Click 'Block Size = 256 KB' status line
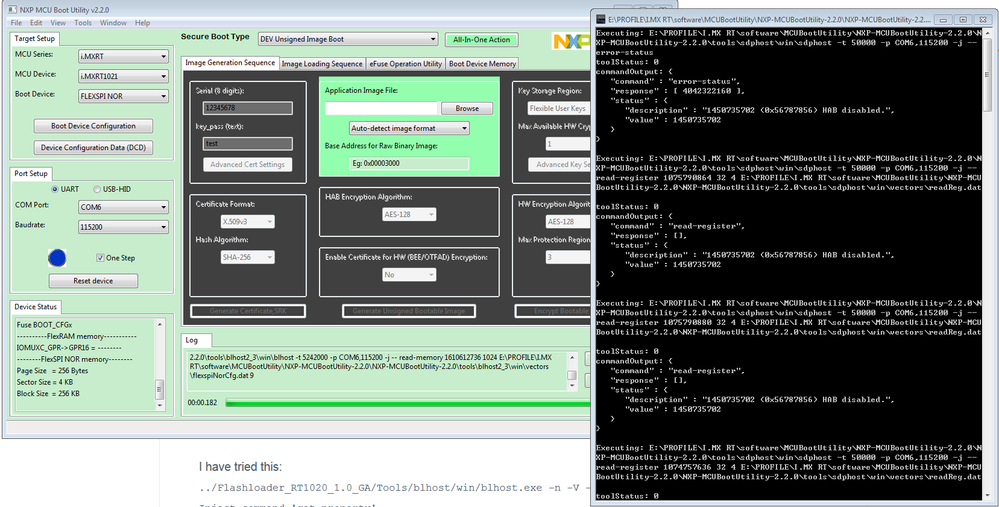The width and height of the screenshot is (999, 507). tap(49, 394)
